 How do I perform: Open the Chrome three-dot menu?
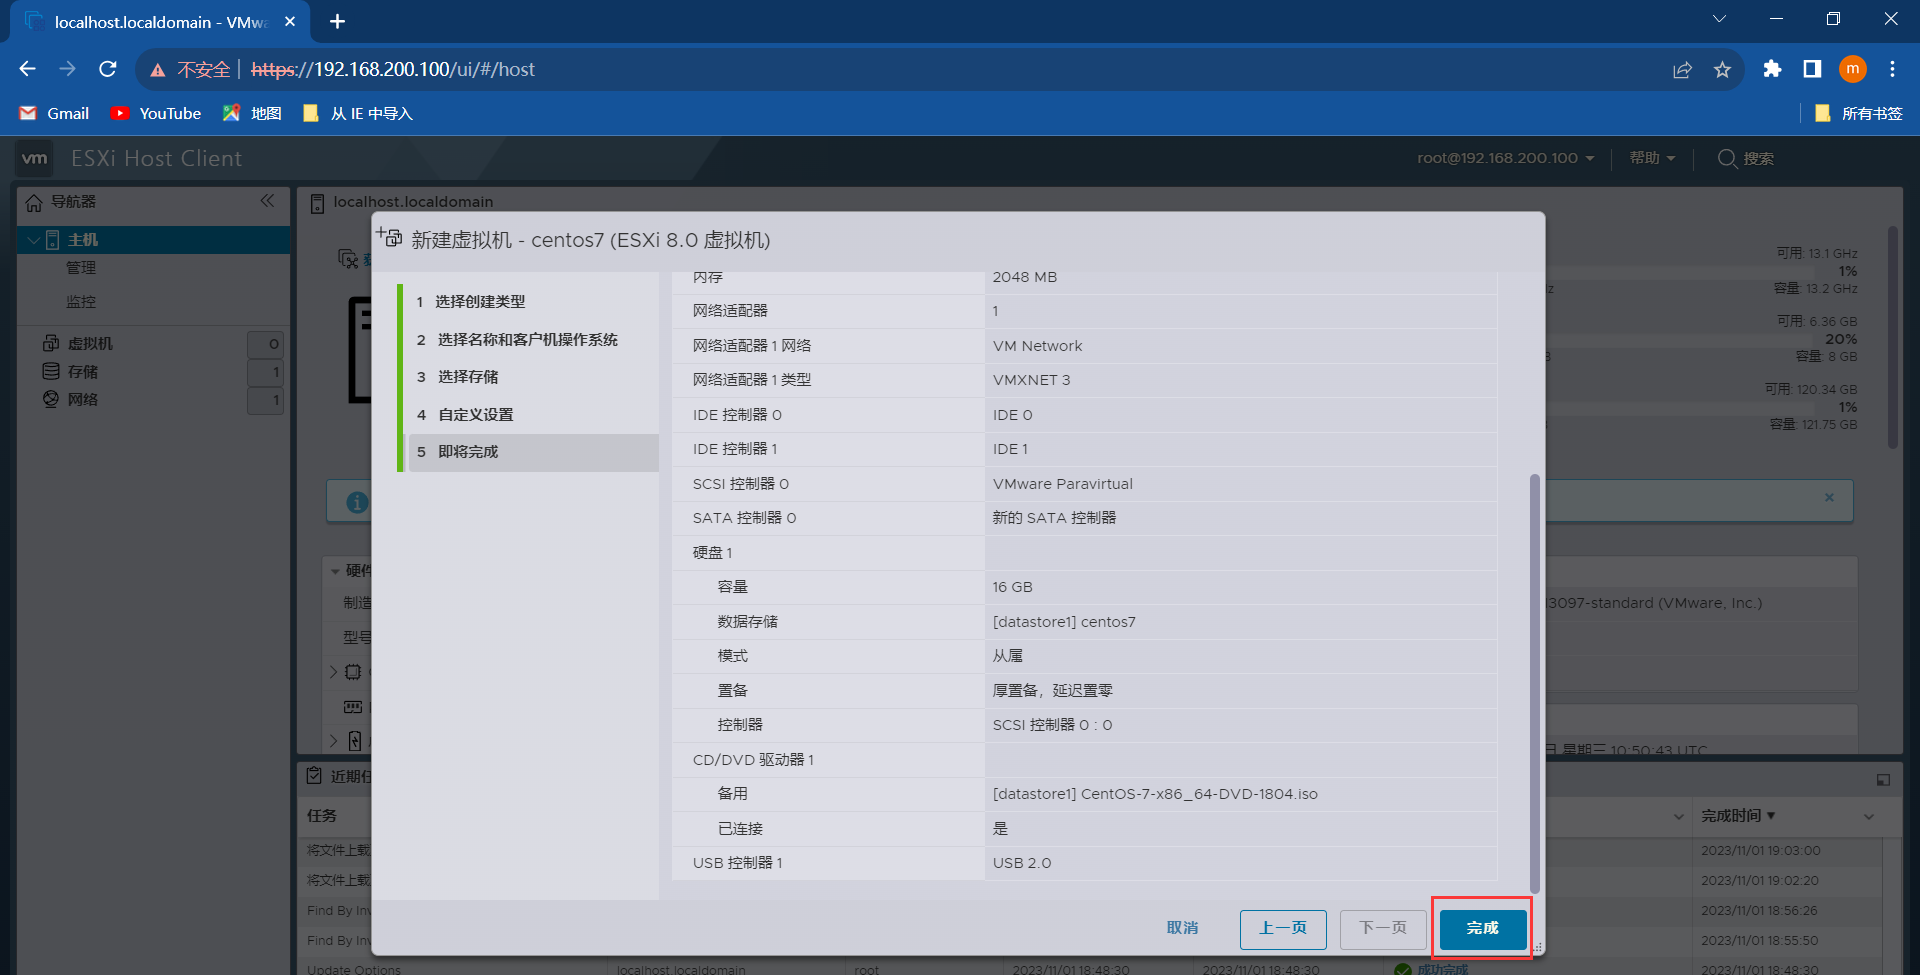click(x=1892, y=69)
